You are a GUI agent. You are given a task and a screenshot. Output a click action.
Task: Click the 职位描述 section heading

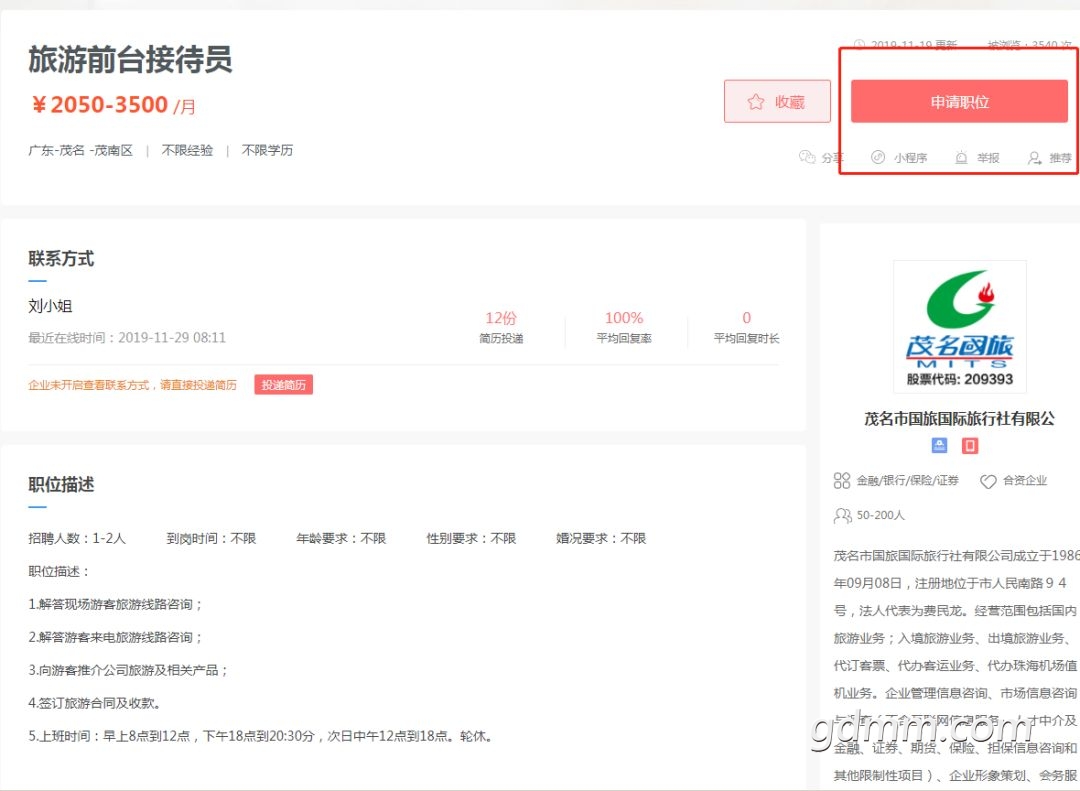(61, 485)
